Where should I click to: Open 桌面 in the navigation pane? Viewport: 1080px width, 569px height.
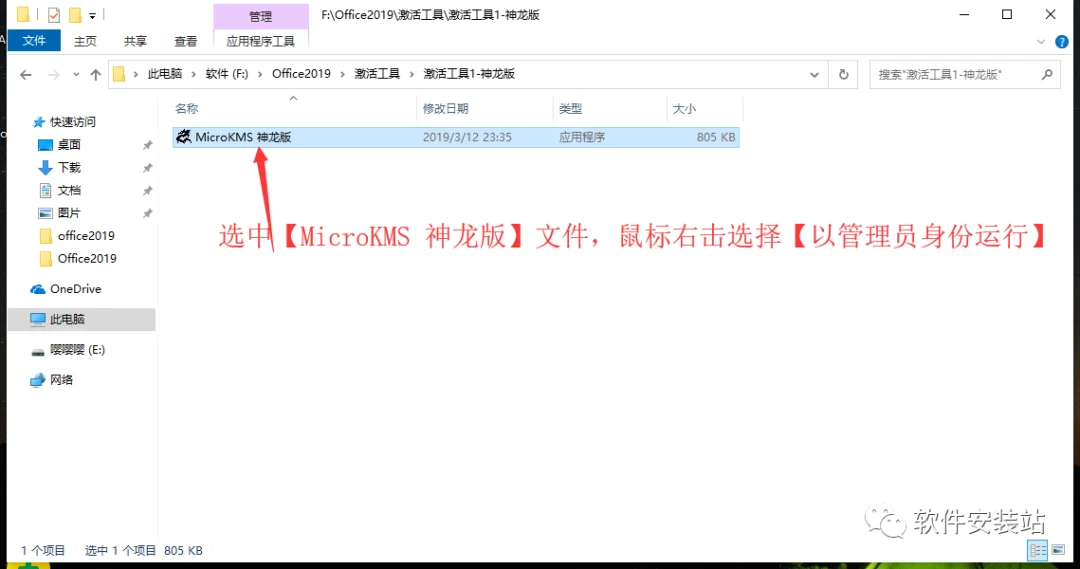(69, 145)
